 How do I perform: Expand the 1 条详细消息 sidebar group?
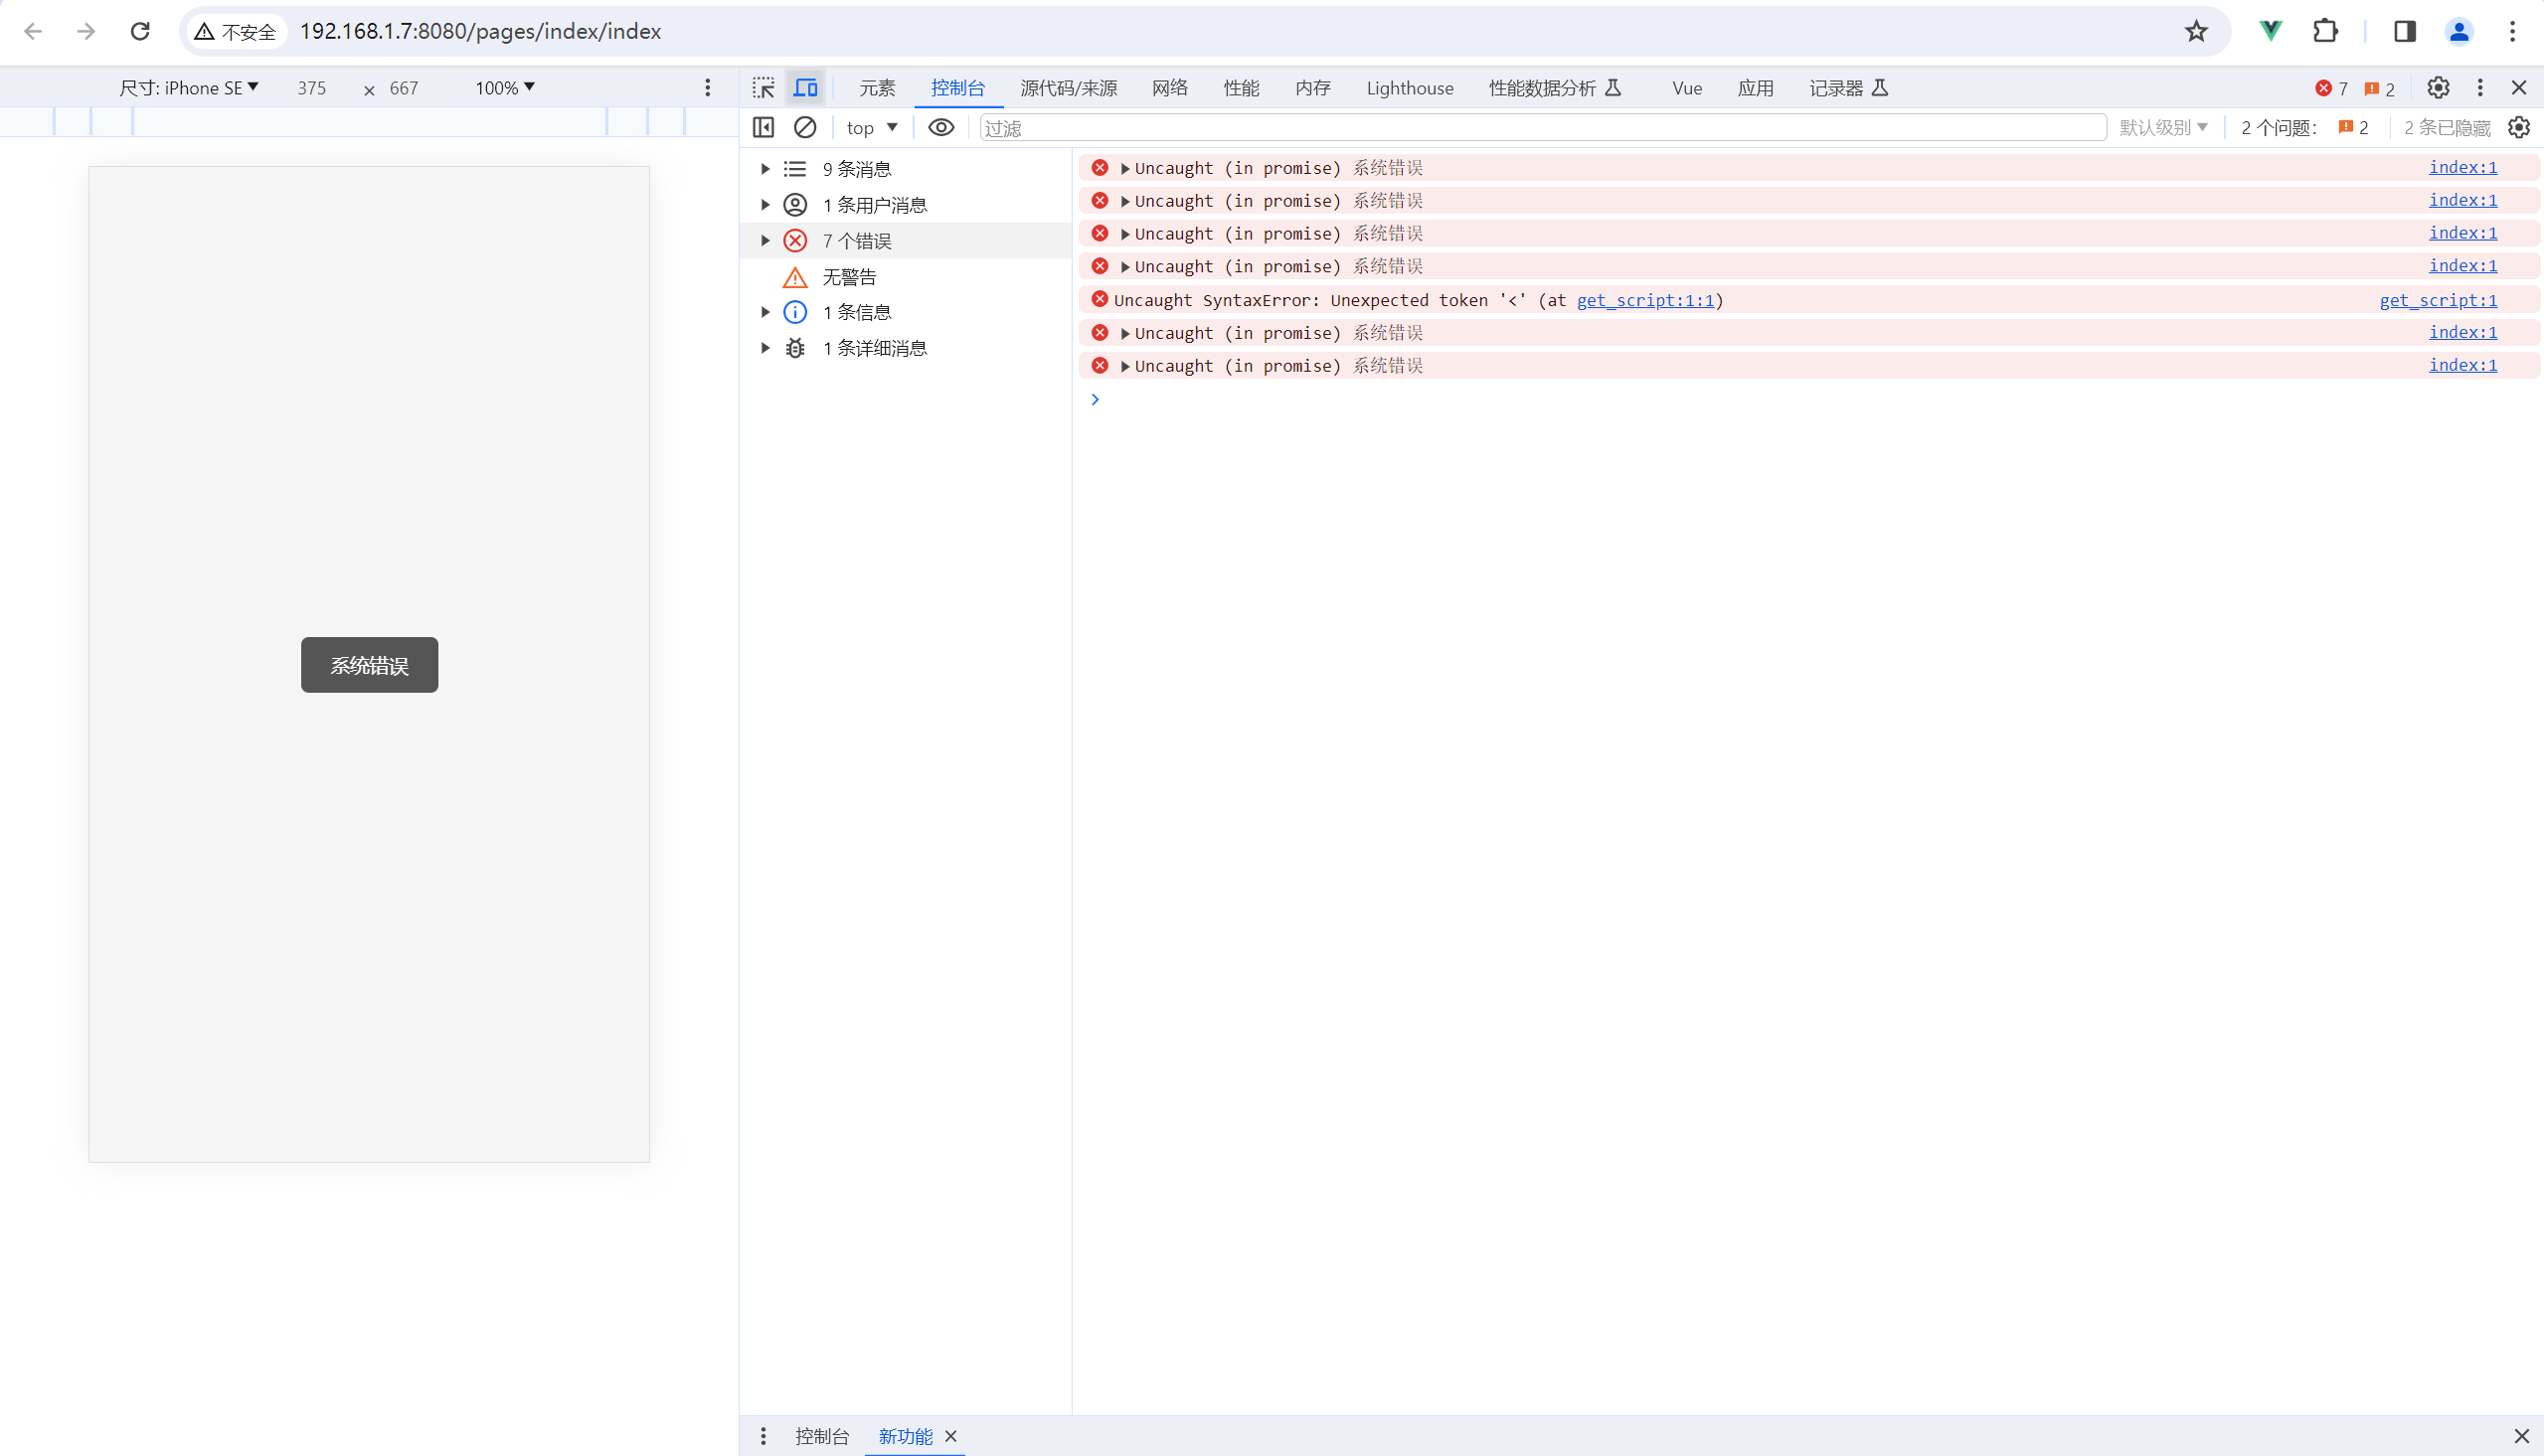coord(765,348)
